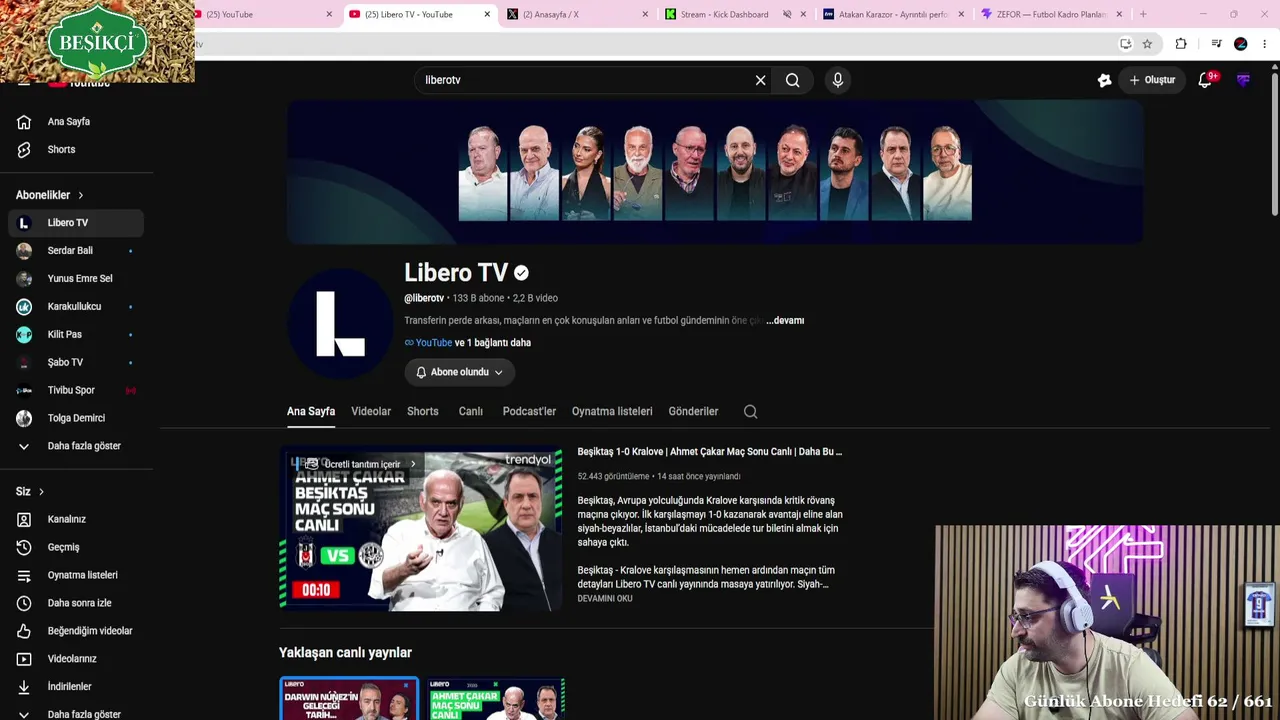The width and height of the screenshot is (1280, 720).
Task: Start voice search with the microphone
Action: [838, 80]
